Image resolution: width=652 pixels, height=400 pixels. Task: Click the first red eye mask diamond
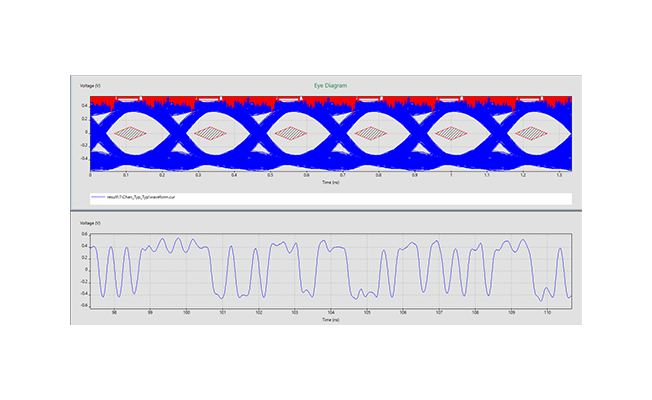[x=129, y=132]
